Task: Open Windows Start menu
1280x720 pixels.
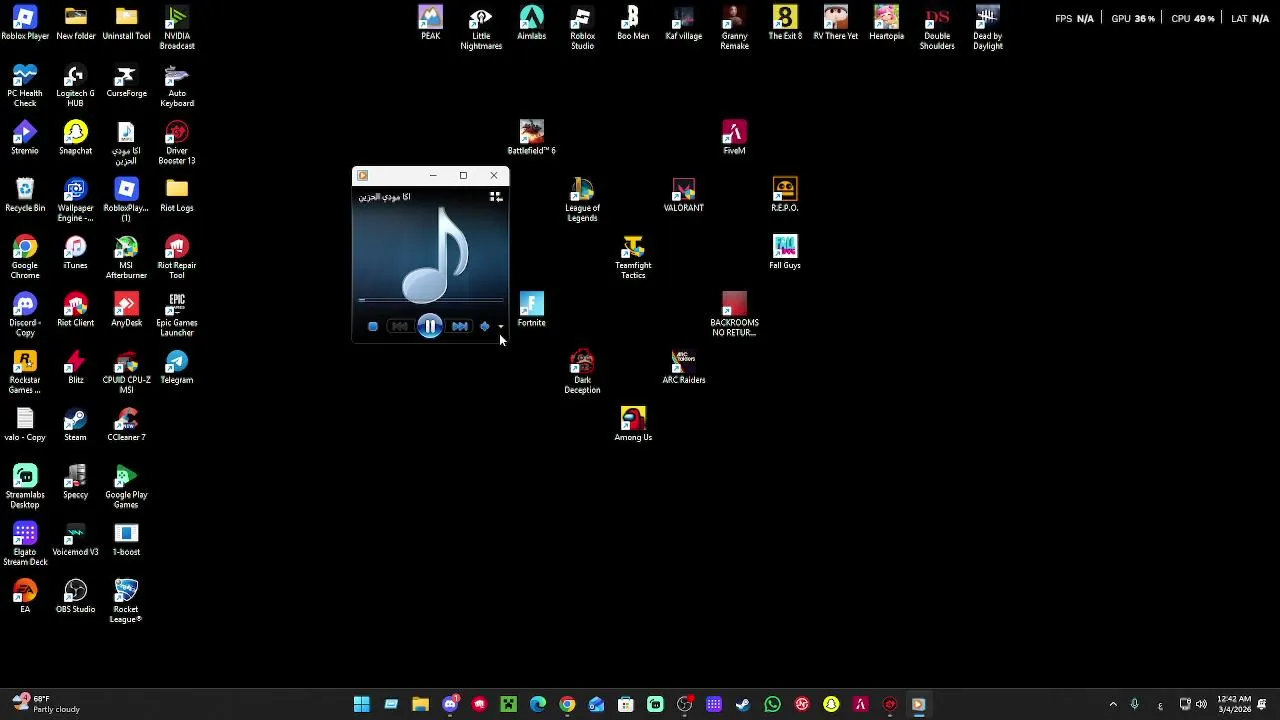Action: click(362, 705)
